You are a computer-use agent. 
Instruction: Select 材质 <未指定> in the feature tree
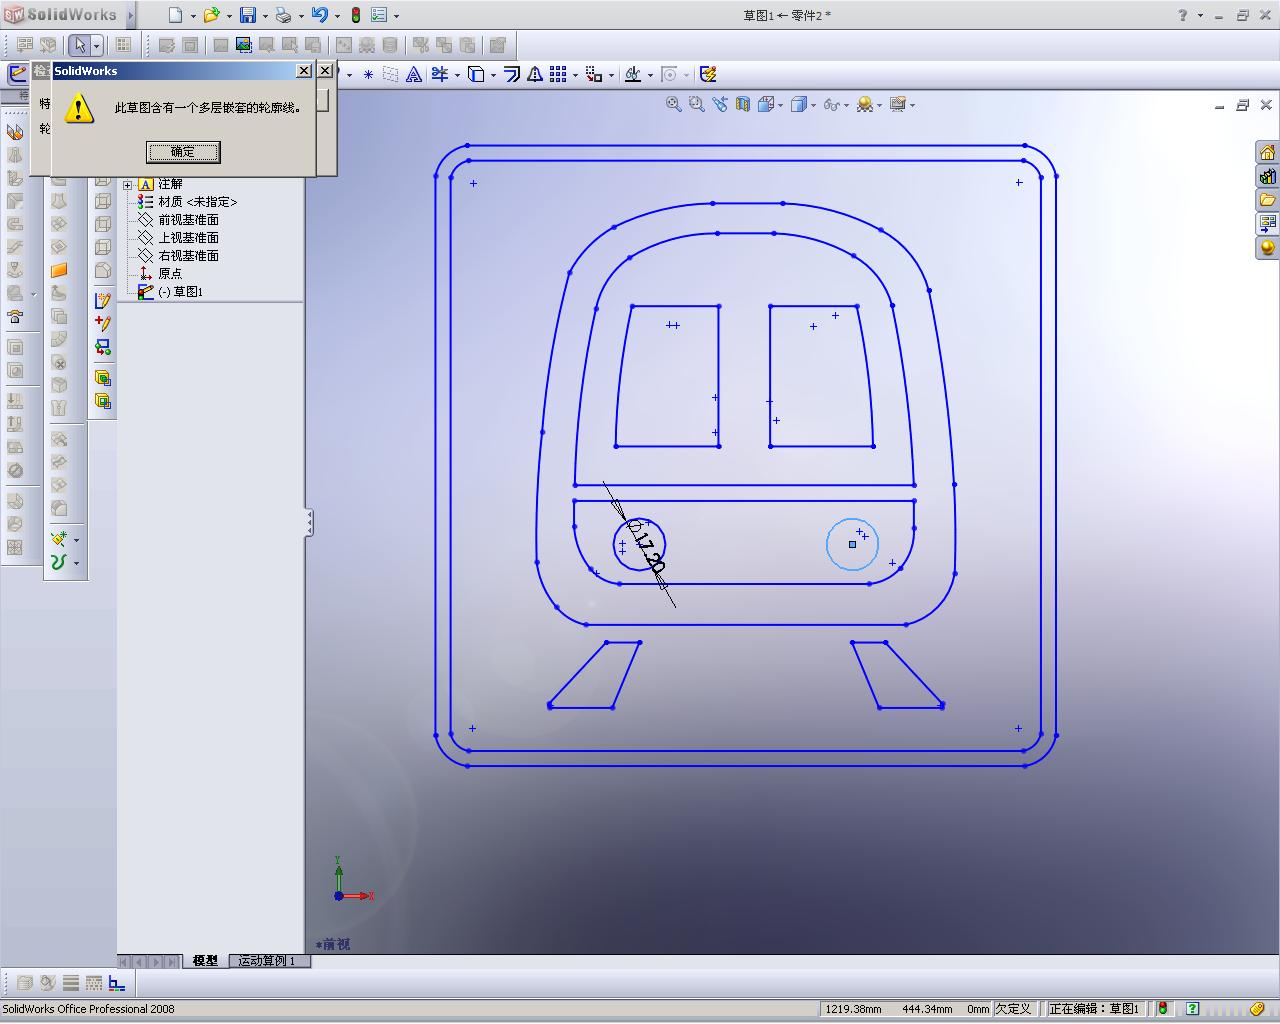[198, 202]
